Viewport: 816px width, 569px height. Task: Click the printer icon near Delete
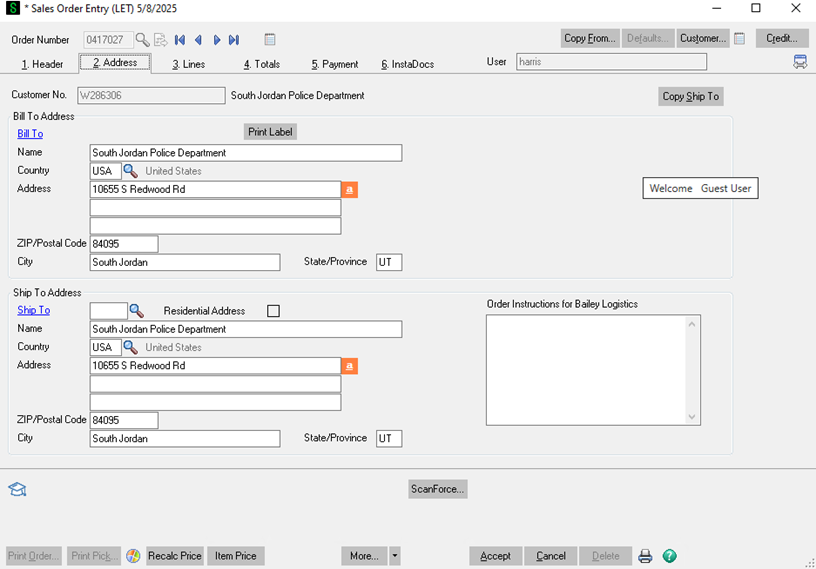click(x=646, y=556)
